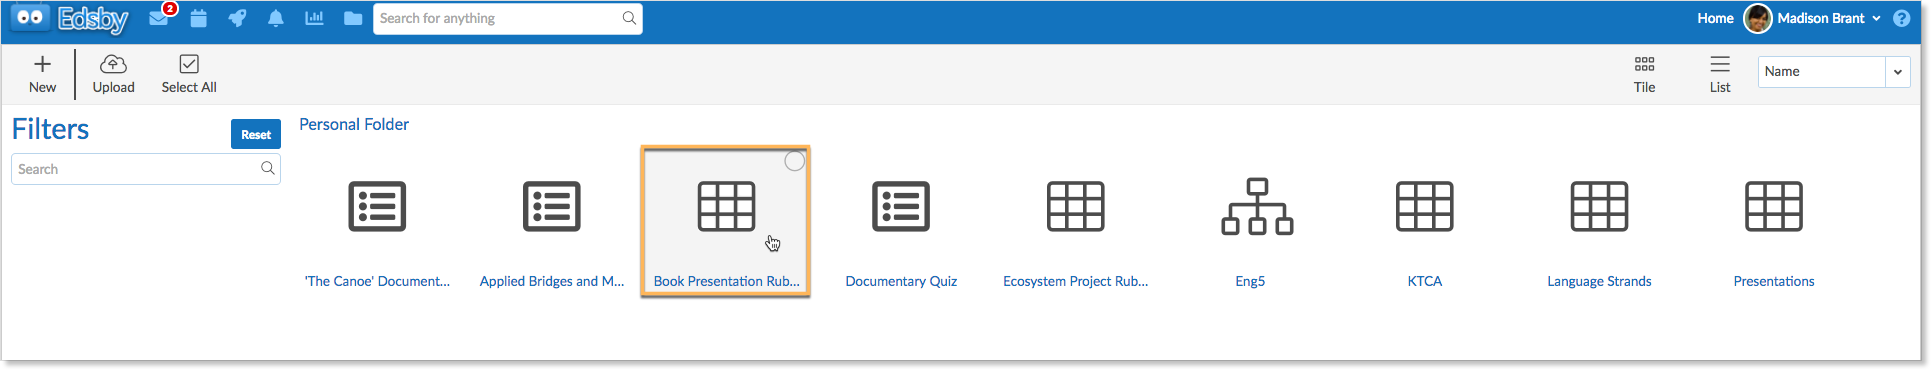This screenshot has width=1932, height=371.
Task: Open the Madison Brant user menu
Action: [x=1813, y=18]
